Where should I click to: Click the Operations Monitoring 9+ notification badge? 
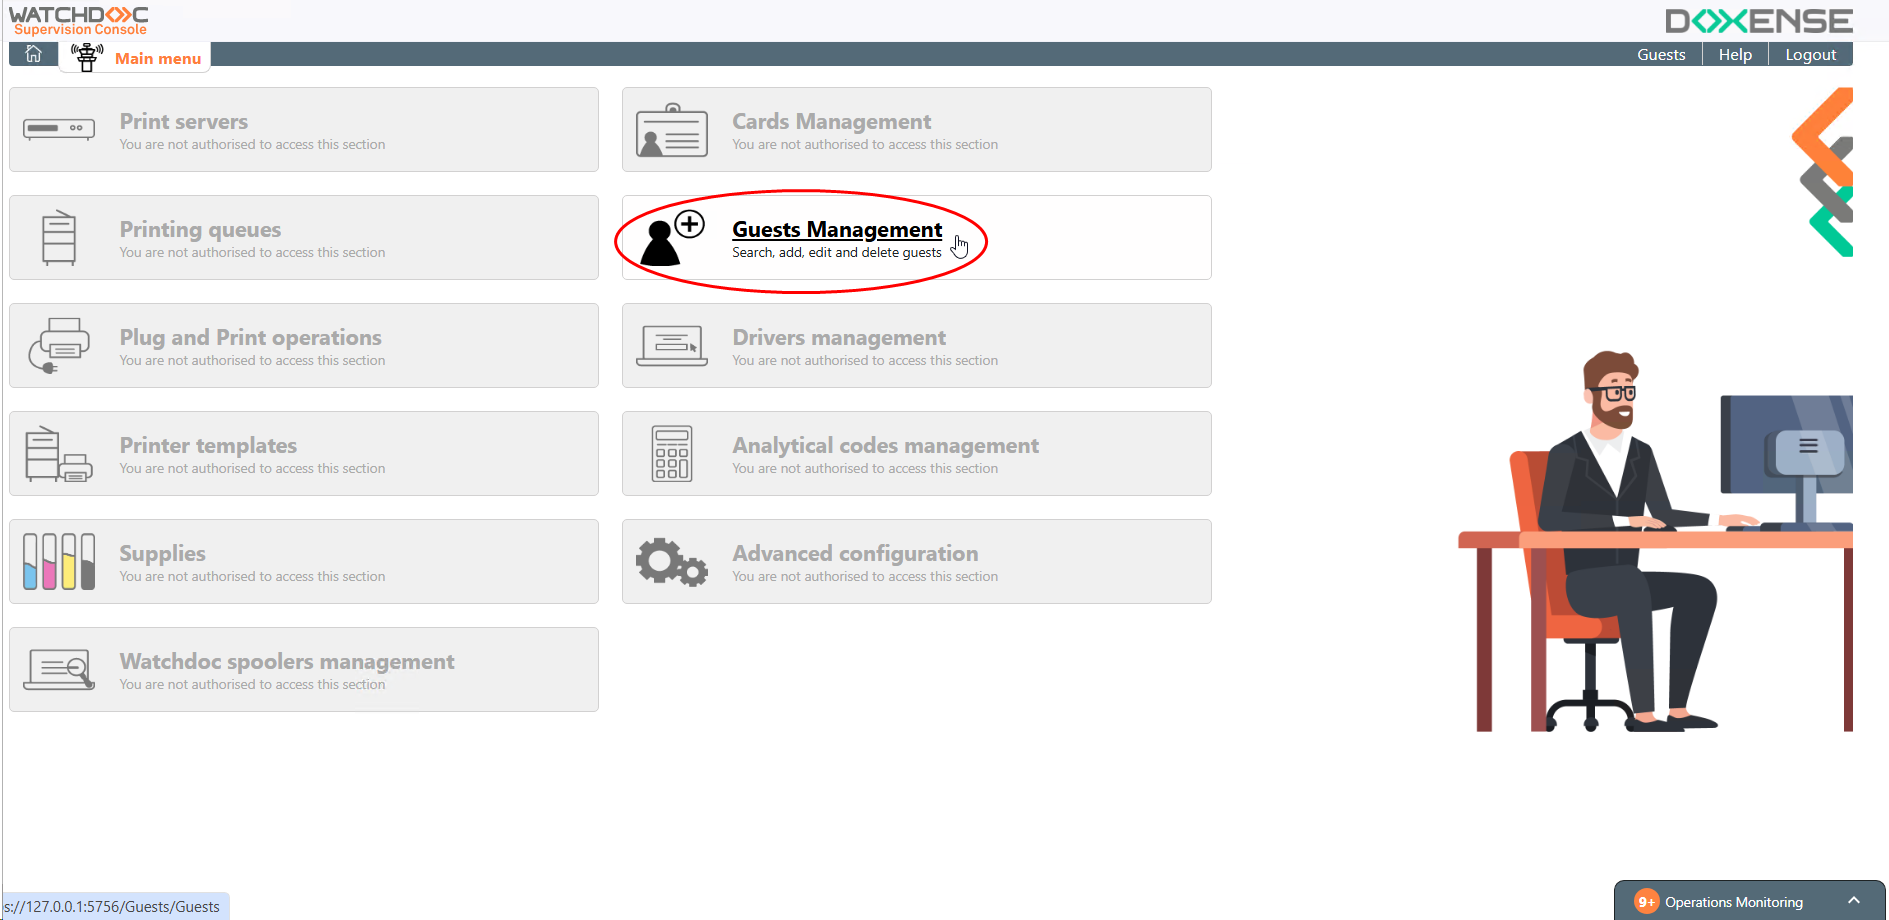(x=1646, y=902)
